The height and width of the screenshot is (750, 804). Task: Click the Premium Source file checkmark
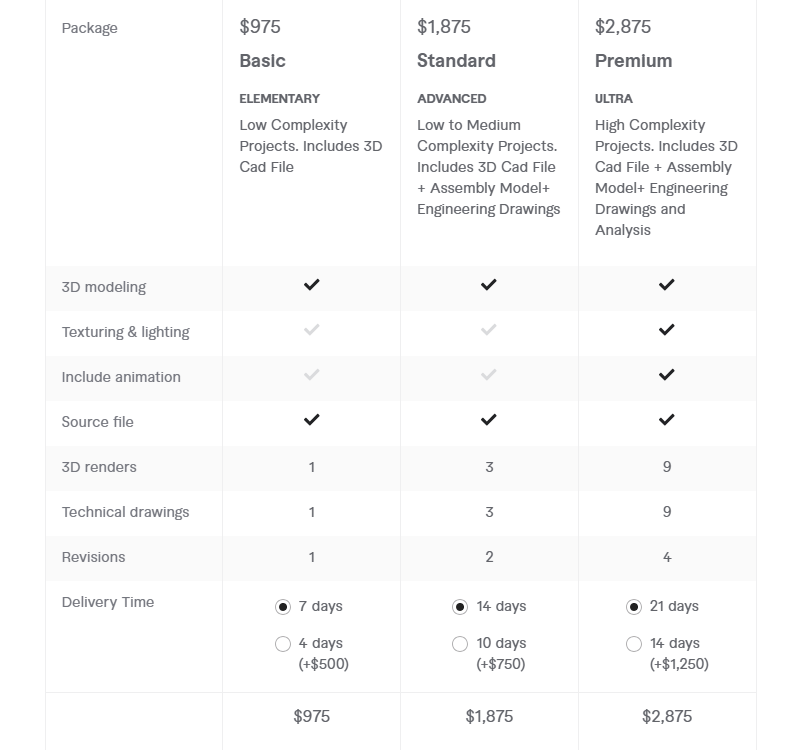666,420
